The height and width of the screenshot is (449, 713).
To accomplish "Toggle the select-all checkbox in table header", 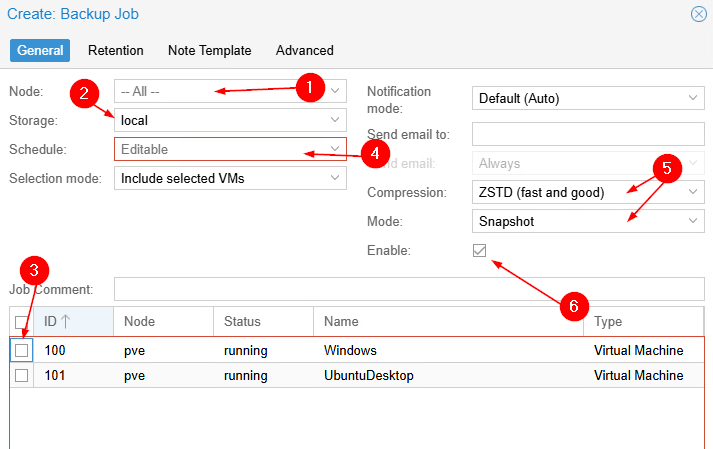I will tap(22, 321).
